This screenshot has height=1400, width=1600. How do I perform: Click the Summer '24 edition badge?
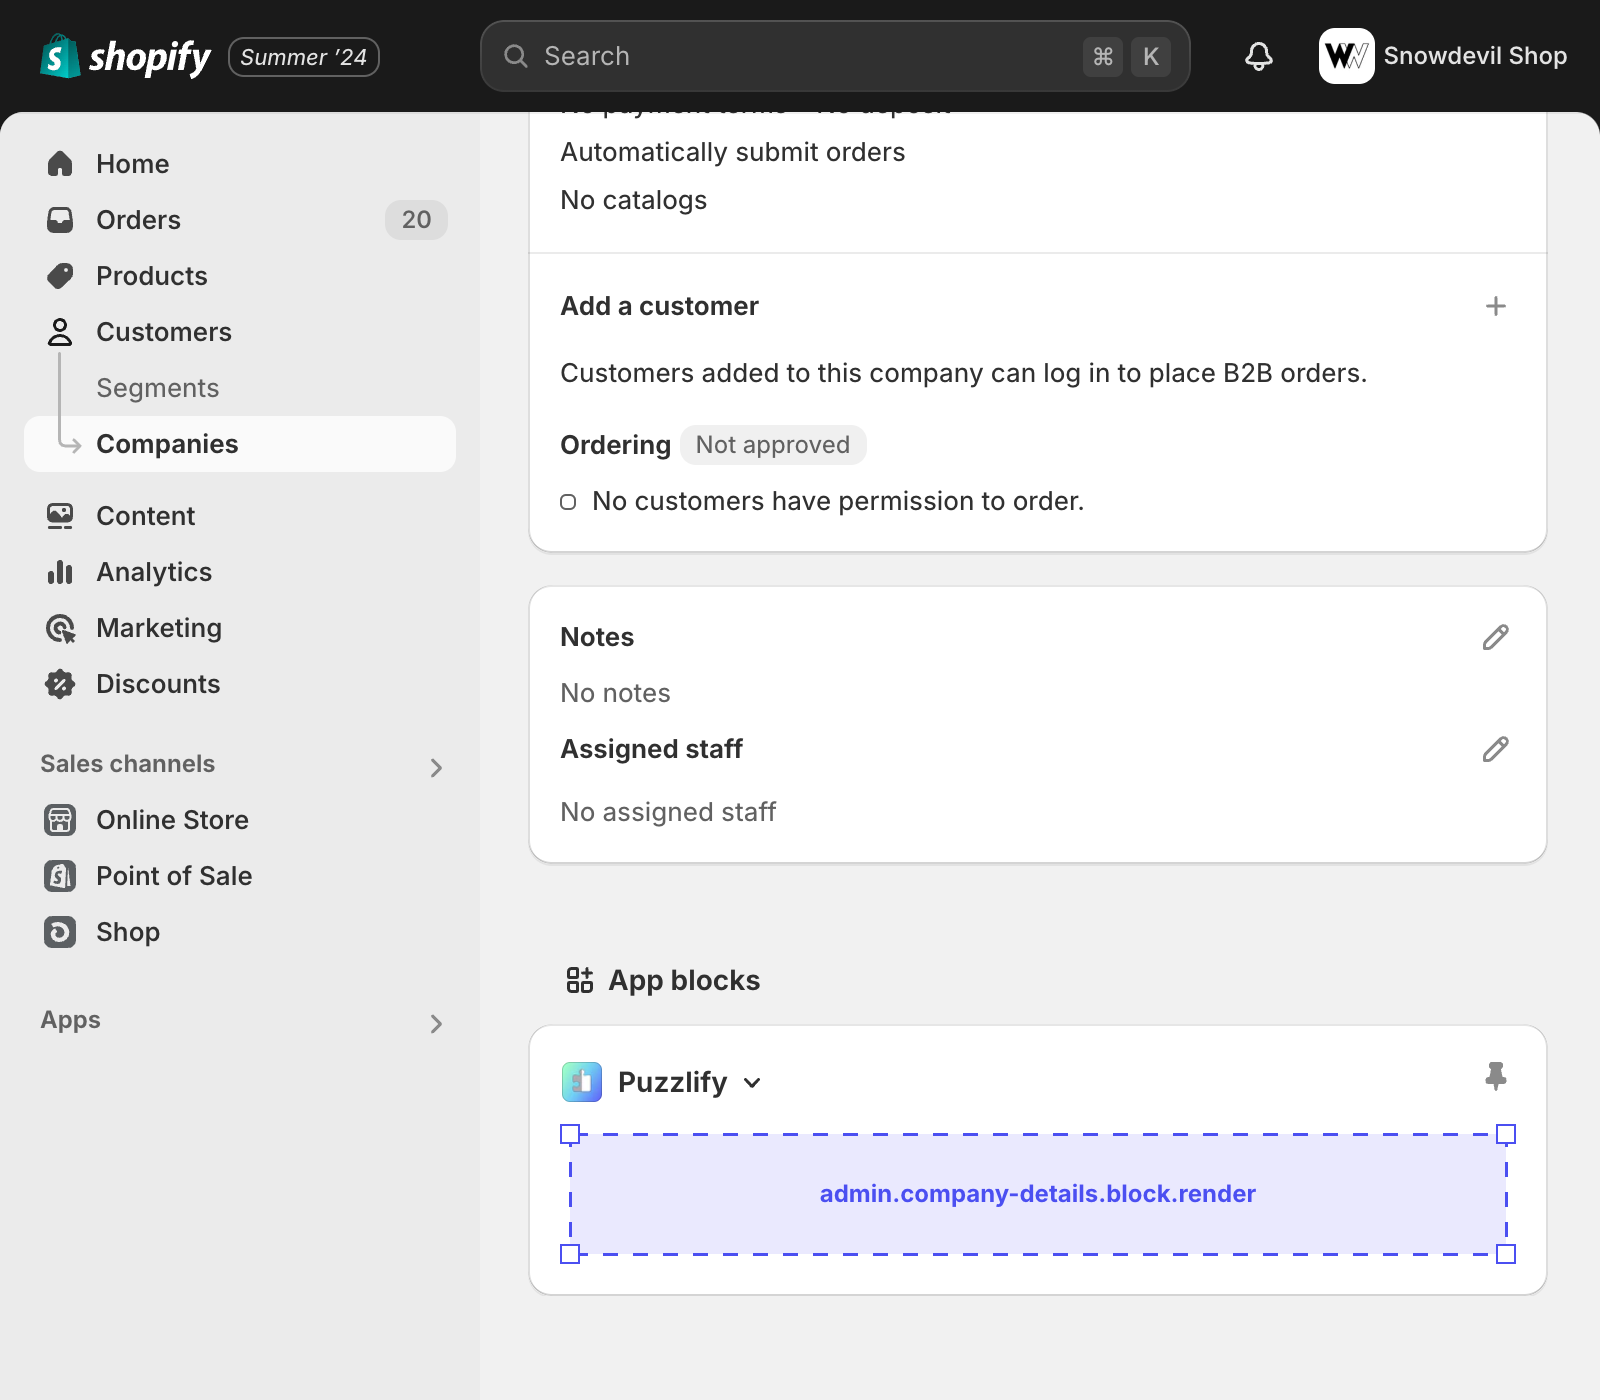click(303, 57)
